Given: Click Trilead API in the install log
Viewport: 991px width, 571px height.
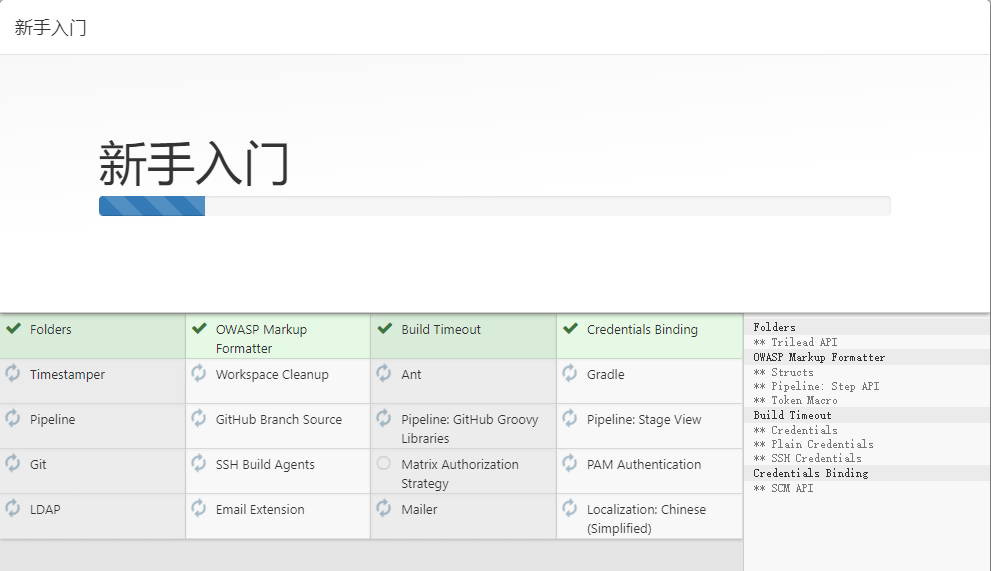Looking at the screenshot, I should 803,342.
